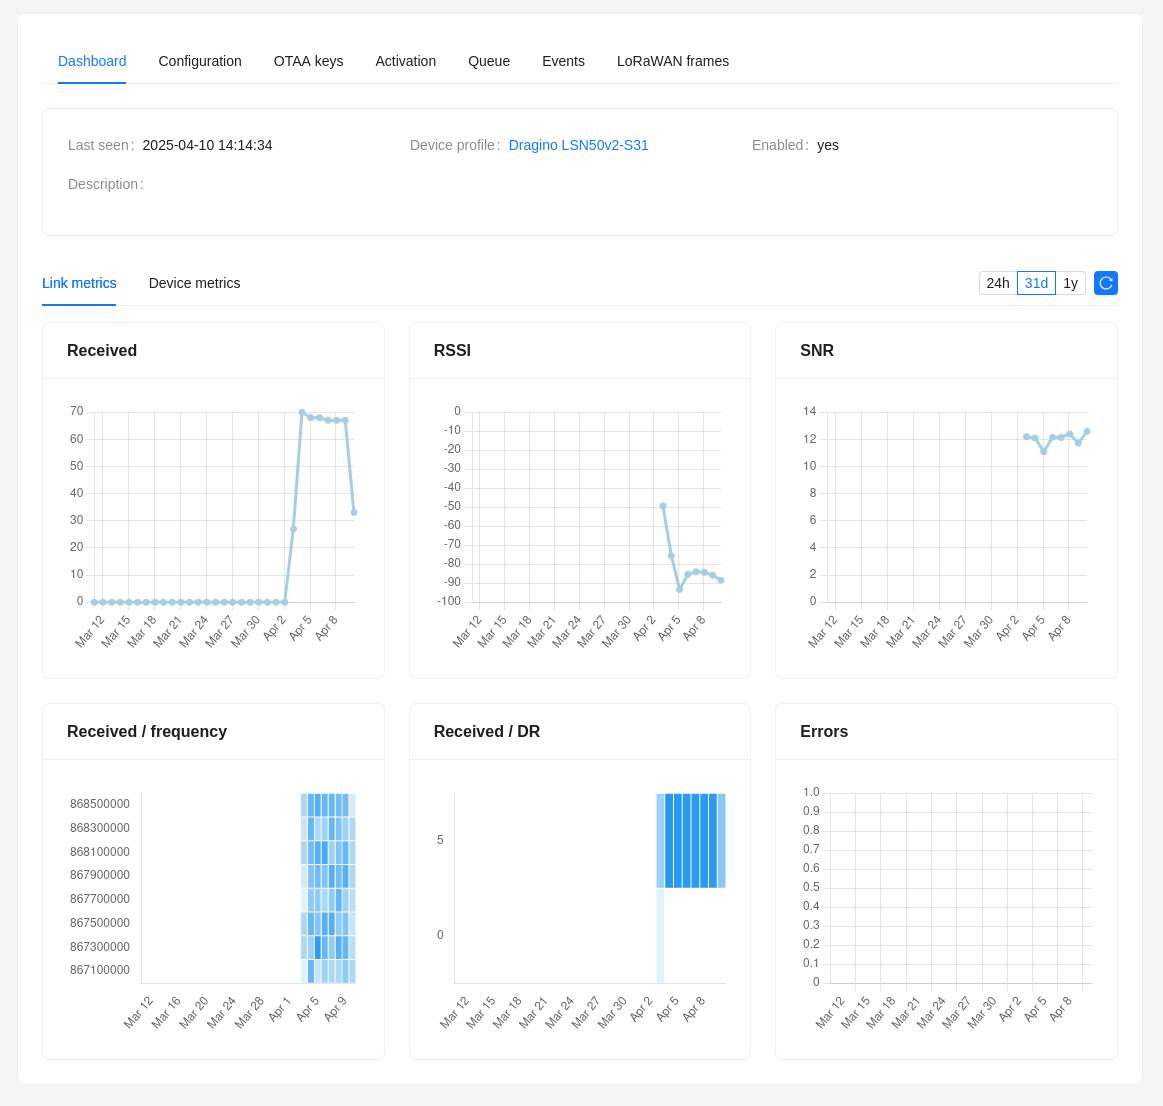The height and width of the screenshot is (1106, 1163).
Task: Open the OTAA keys tab
Action: (309, 61)
